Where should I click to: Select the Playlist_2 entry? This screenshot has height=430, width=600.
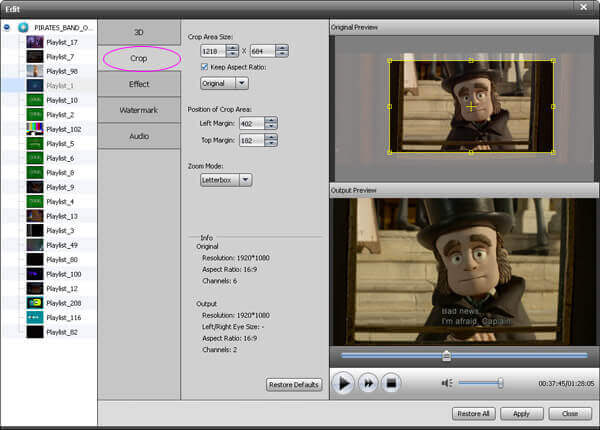(60, 115)
